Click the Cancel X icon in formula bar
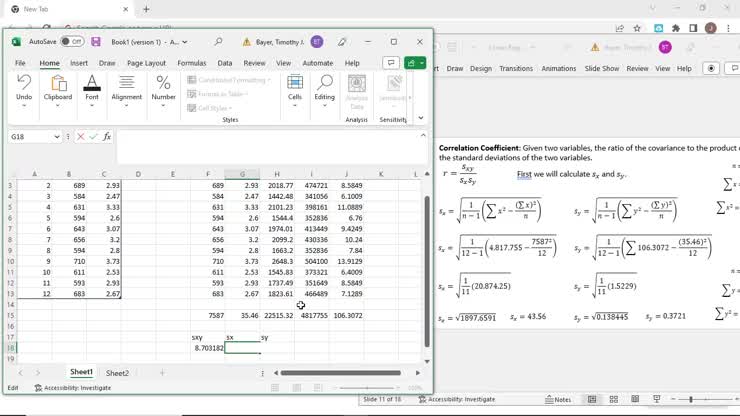Image resolution: width=740 pixels, height=416 pixels. coord(79,136)
